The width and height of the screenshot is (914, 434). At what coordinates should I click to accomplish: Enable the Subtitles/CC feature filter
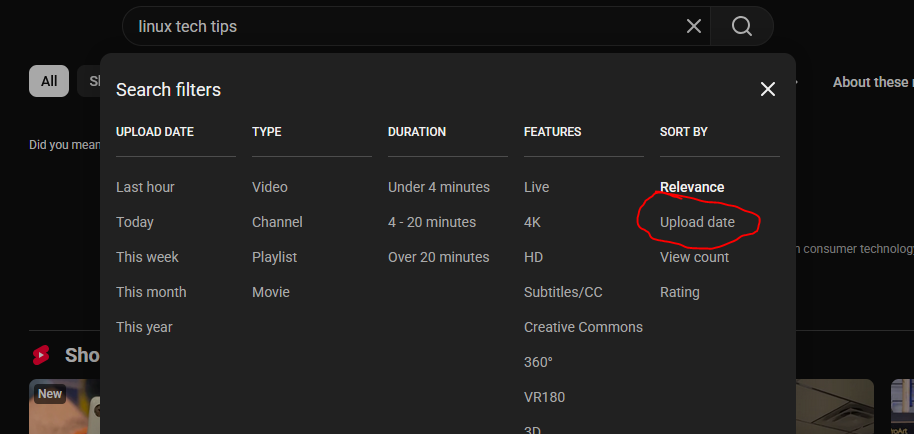[x=563, y=292]
